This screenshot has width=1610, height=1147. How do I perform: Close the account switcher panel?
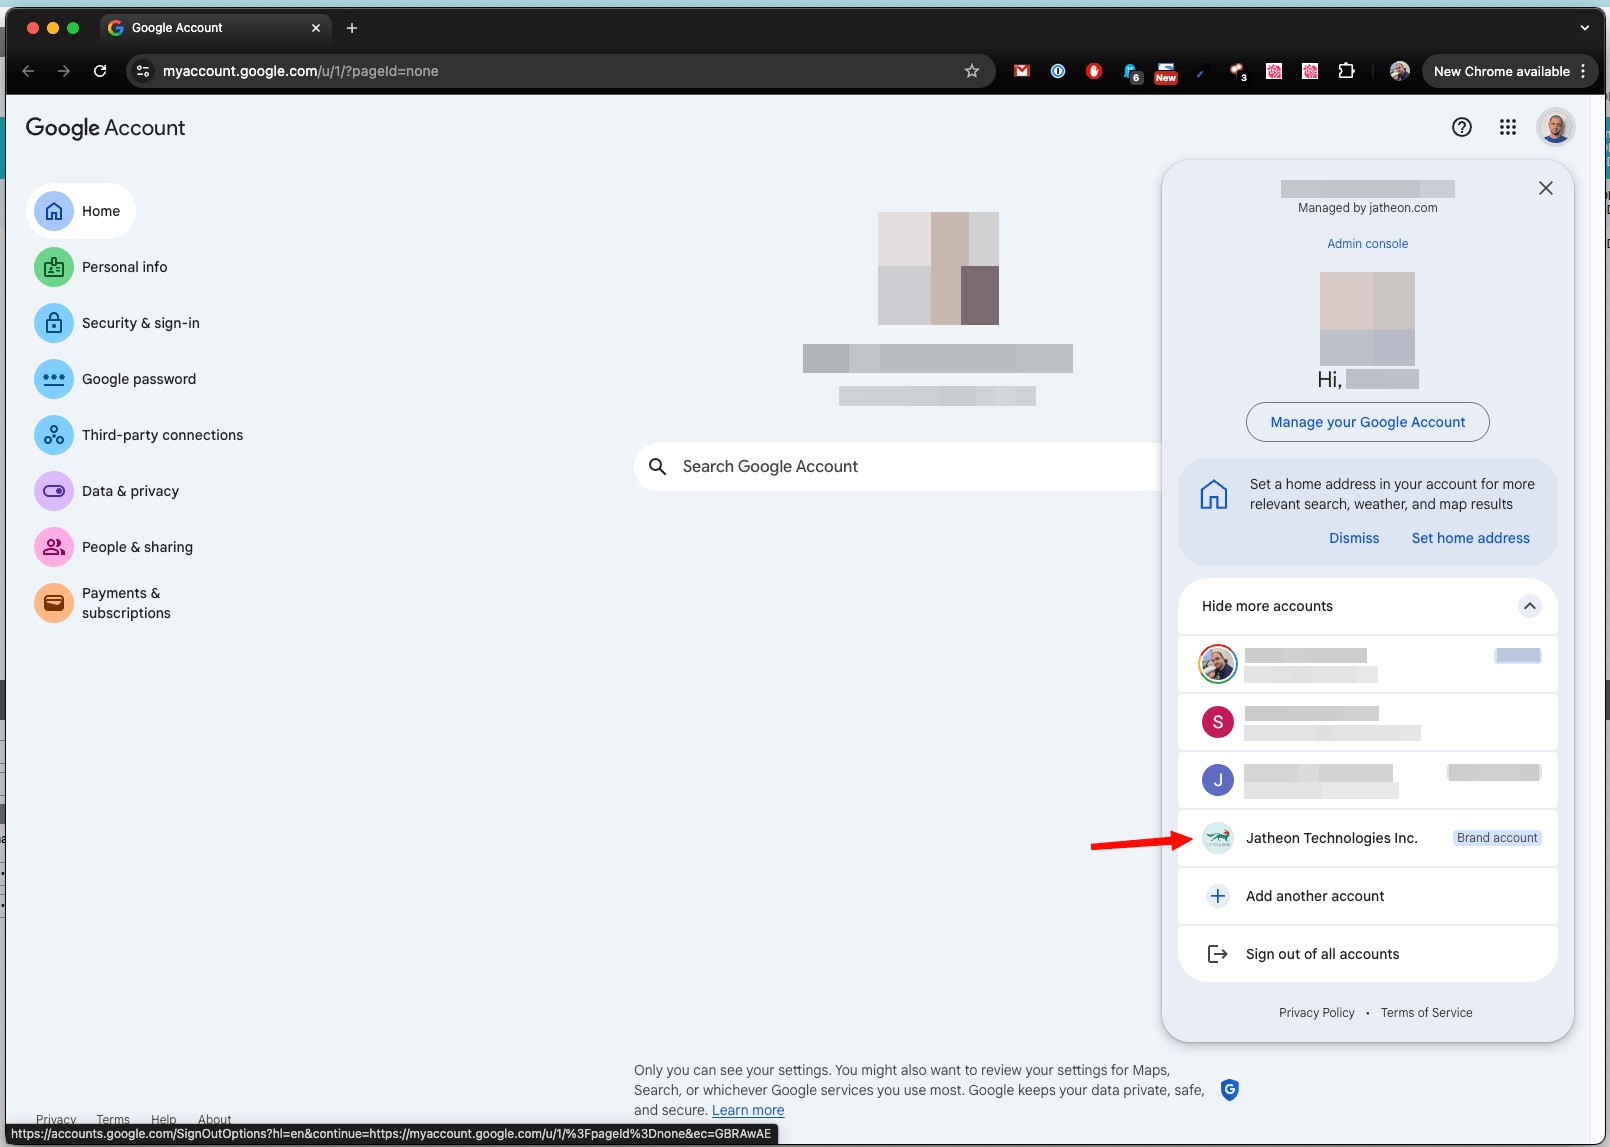[1546, 188]
